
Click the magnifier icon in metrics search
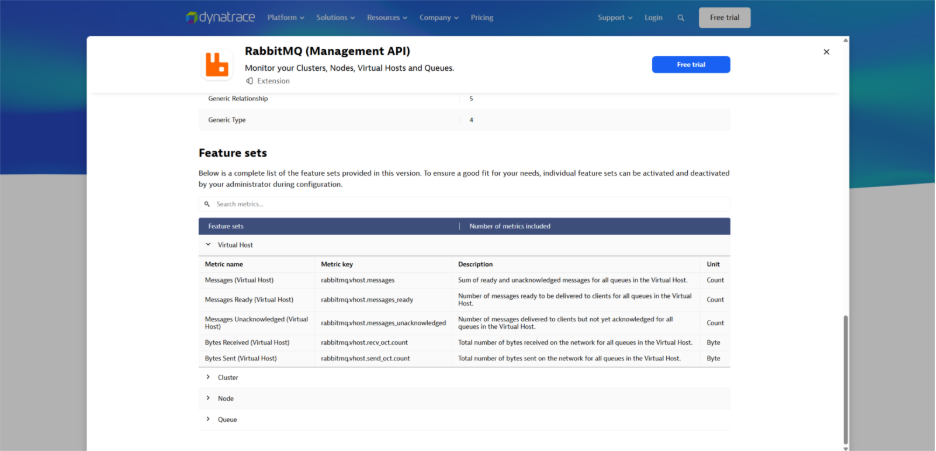207,204
